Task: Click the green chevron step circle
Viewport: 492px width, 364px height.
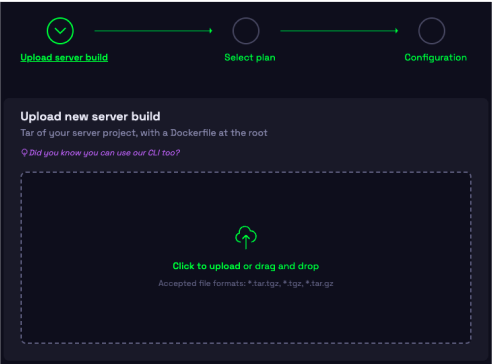Action: 60,31
